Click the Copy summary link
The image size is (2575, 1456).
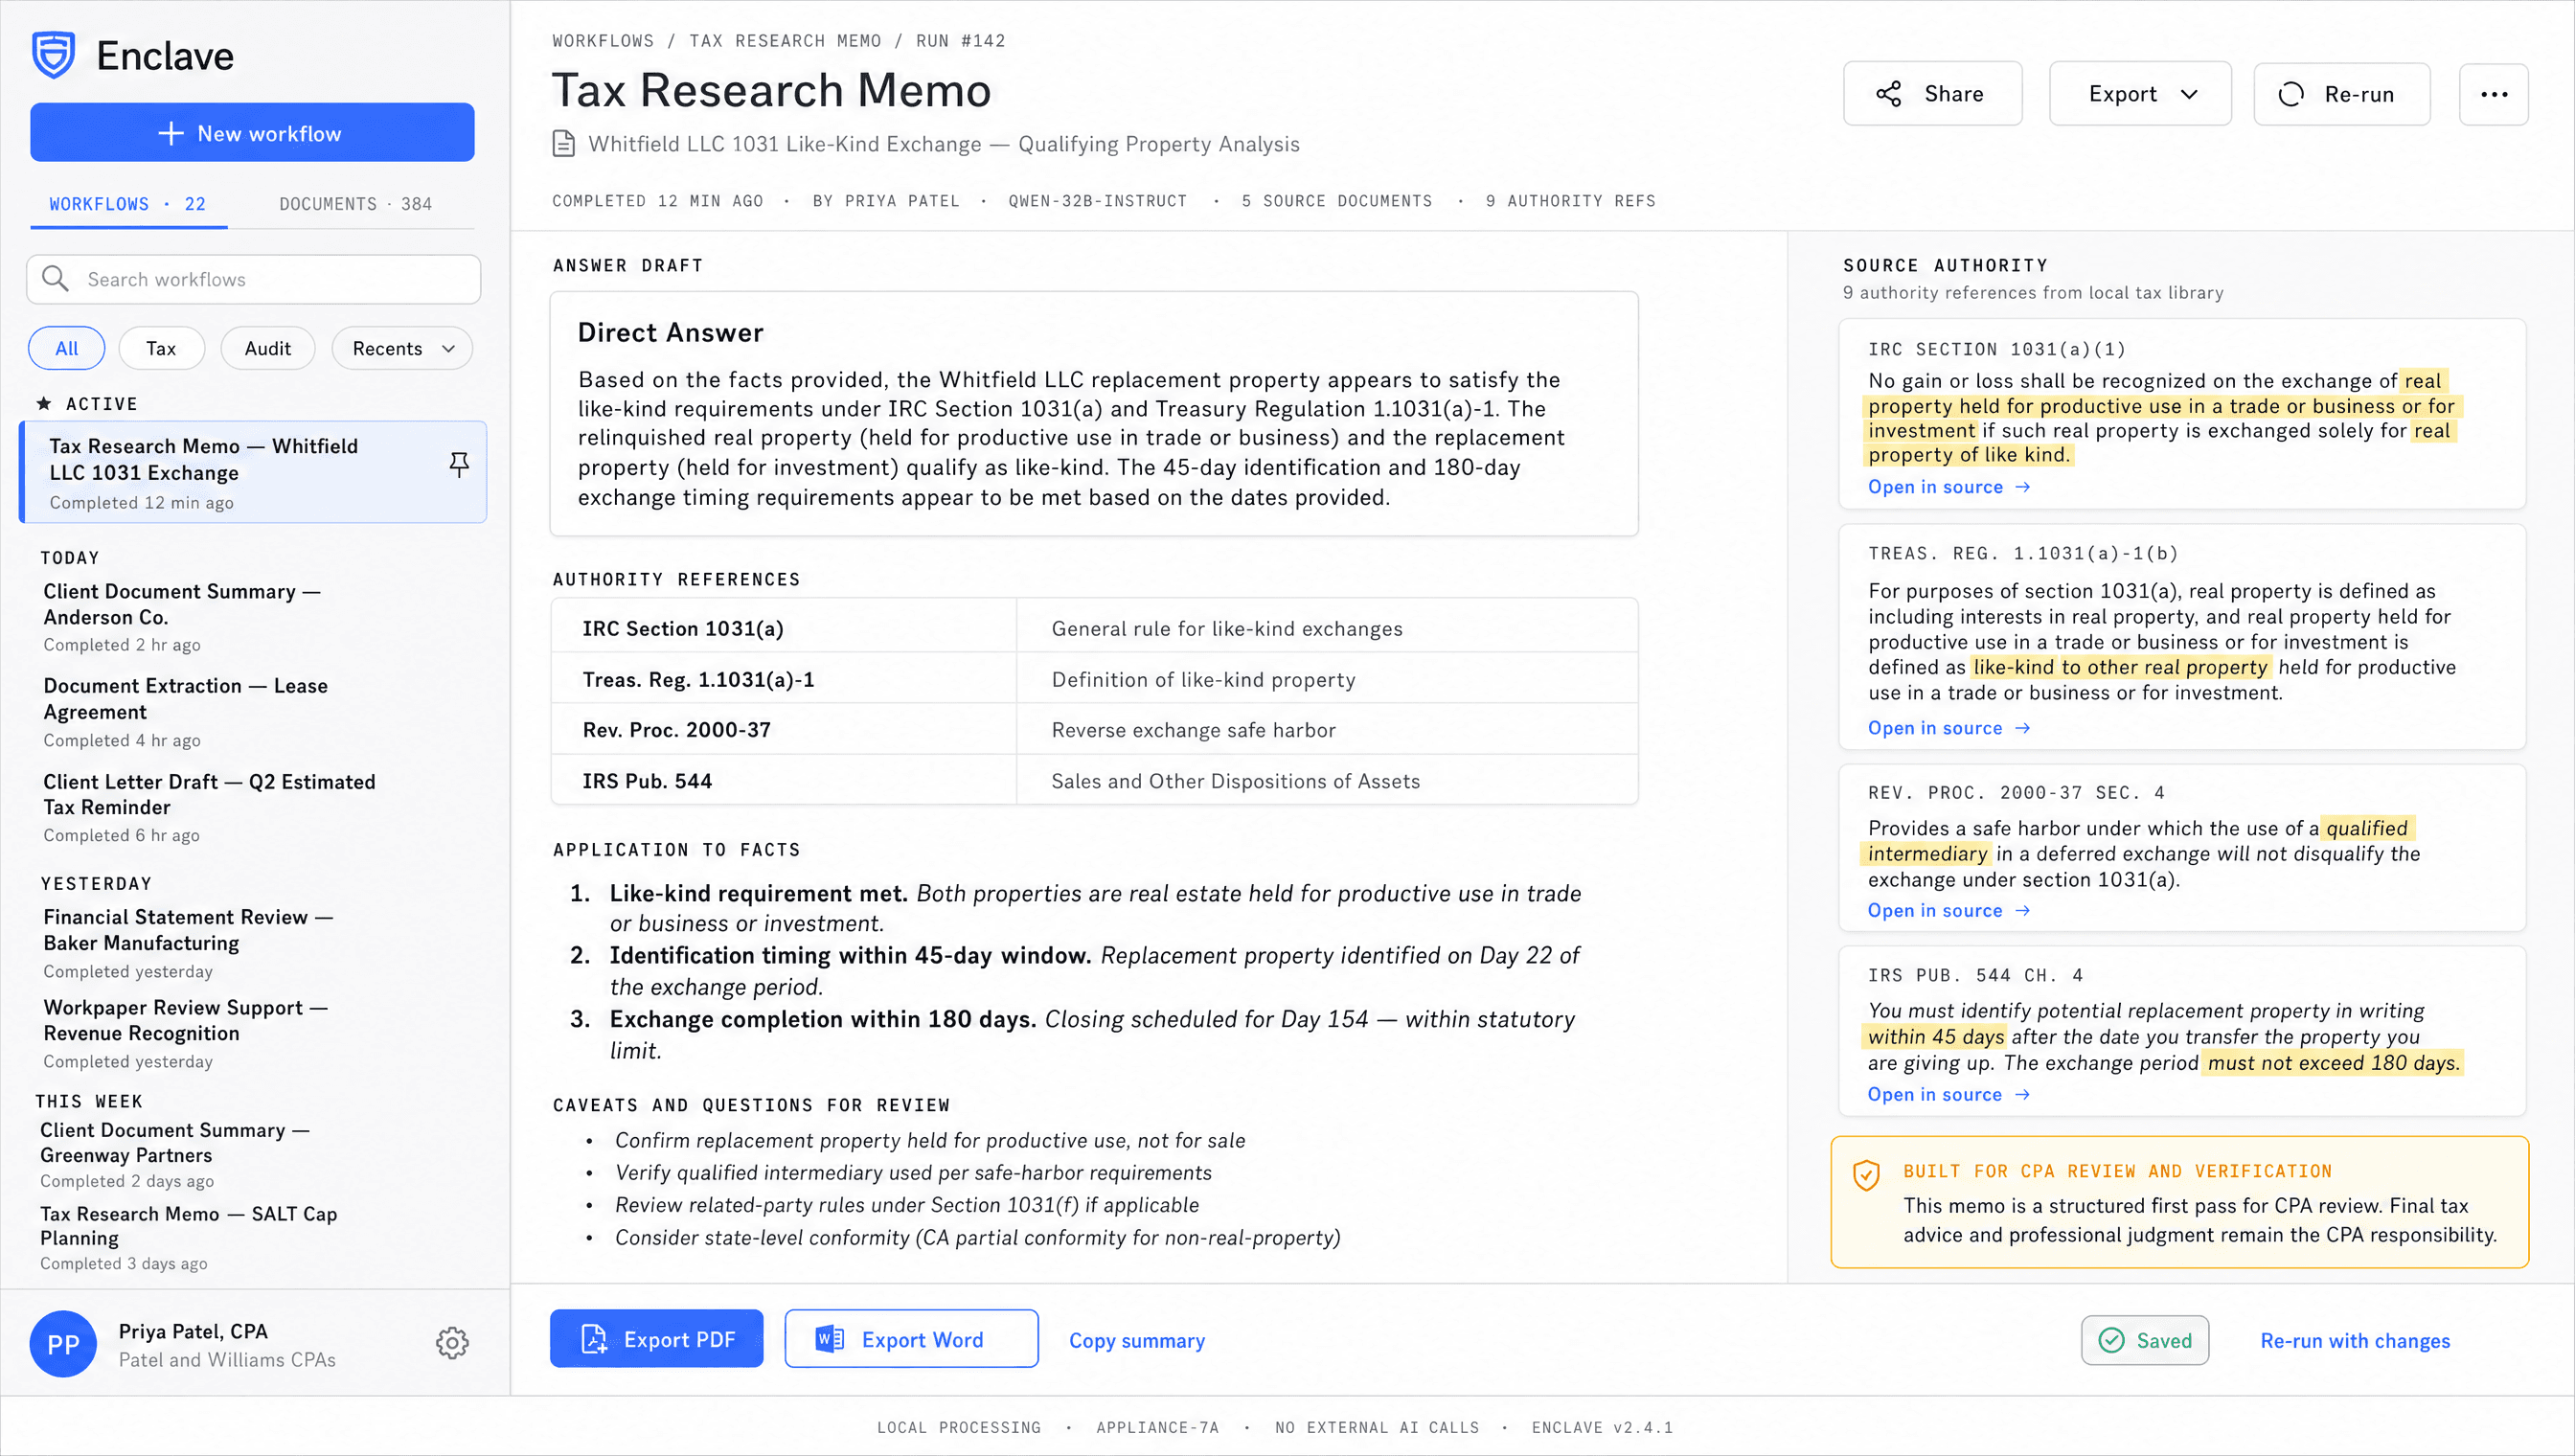tap(1137, 1341)
